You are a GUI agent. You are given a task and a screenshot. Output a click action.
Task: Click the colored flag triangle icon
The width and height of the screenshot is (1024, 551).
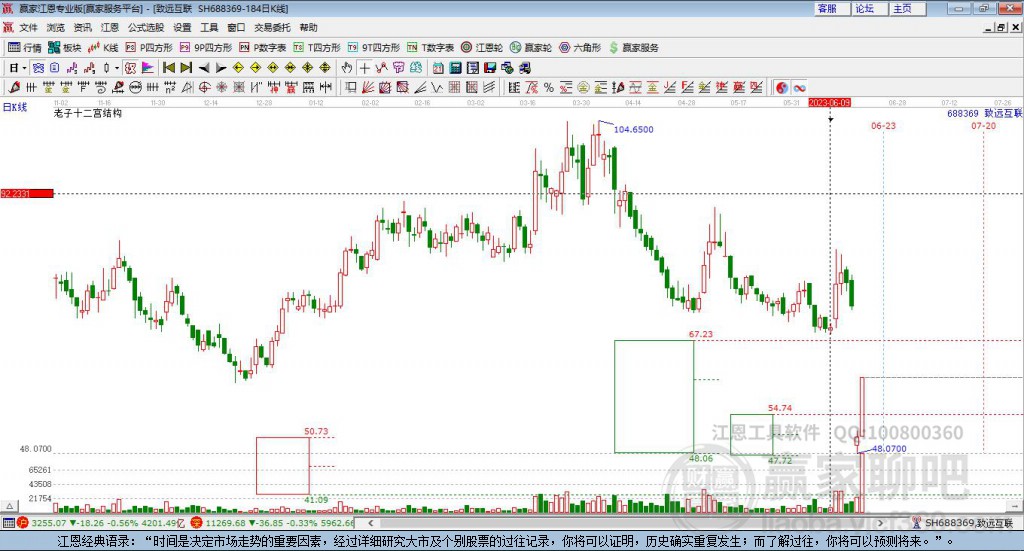tap(148, 68)
